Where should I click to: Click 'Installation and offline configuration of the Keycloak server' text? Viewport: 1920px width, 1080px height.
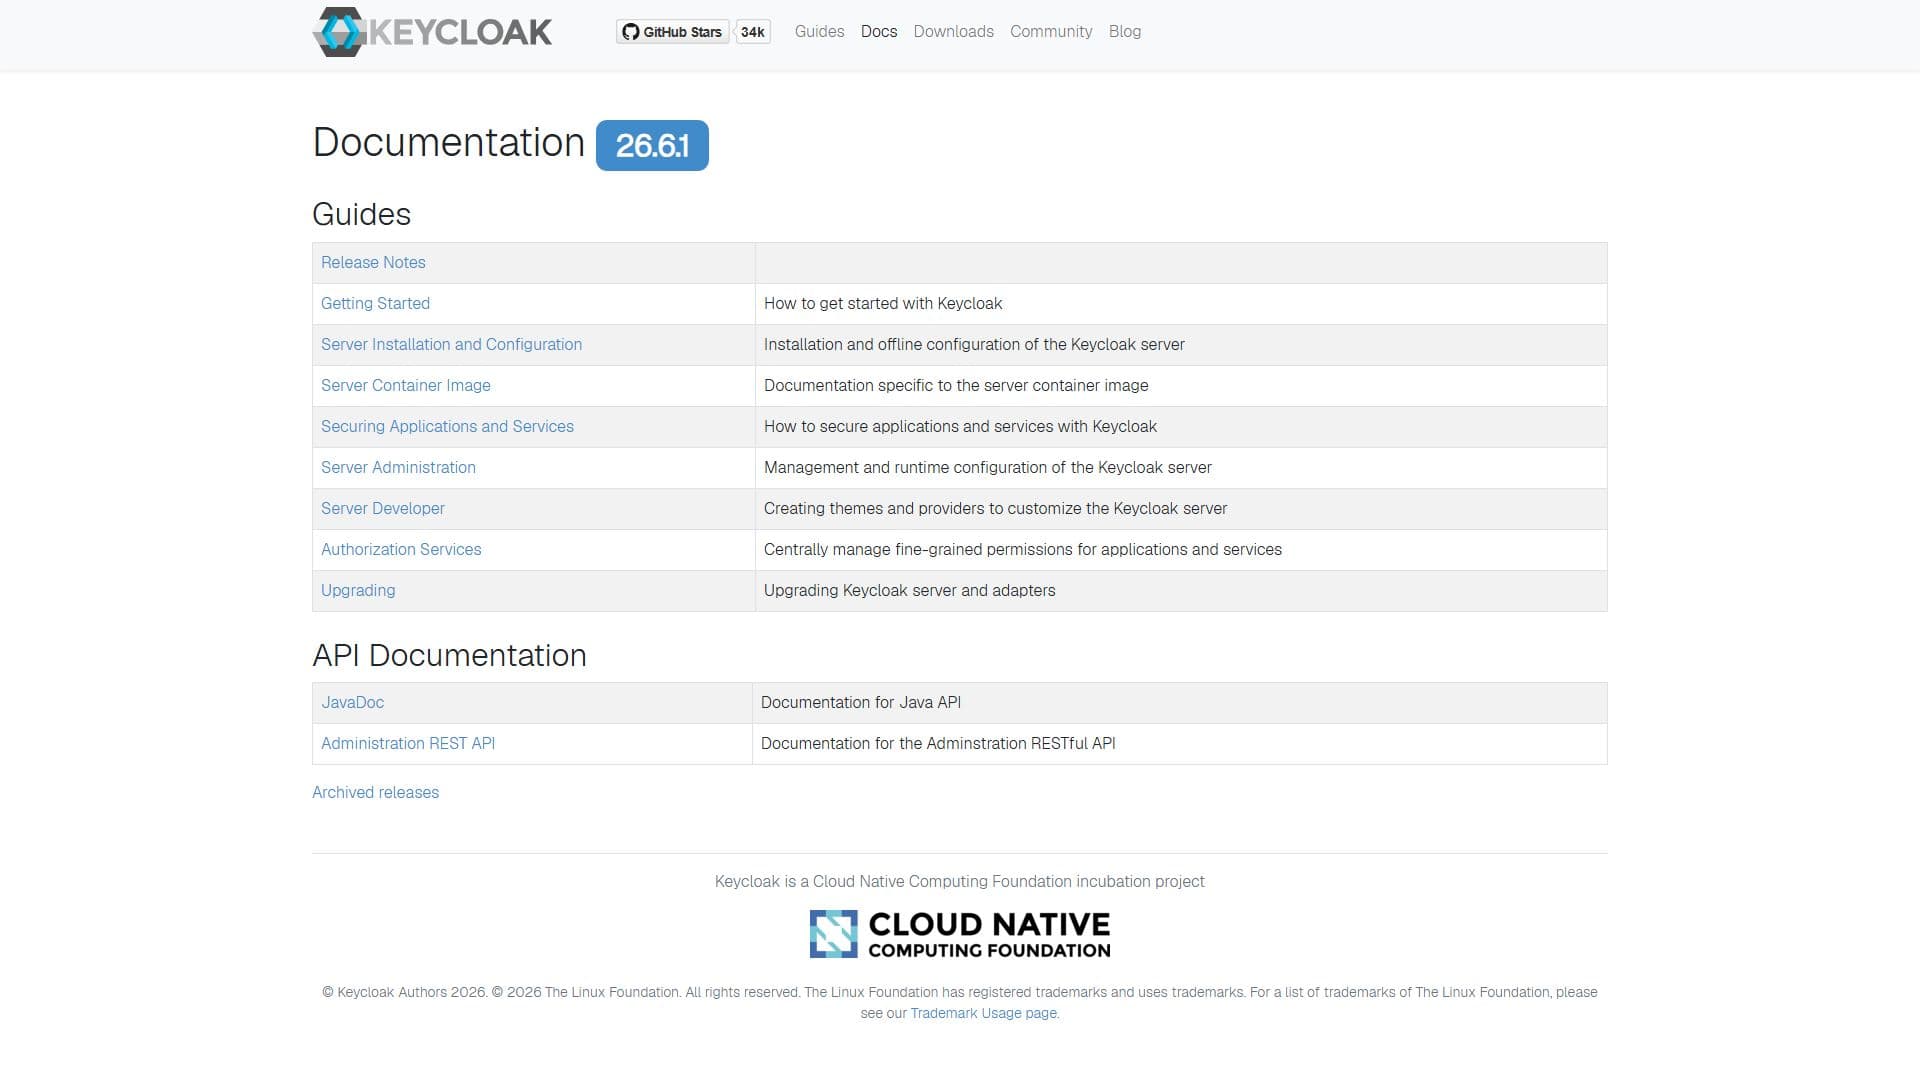(x=974, y=344)
